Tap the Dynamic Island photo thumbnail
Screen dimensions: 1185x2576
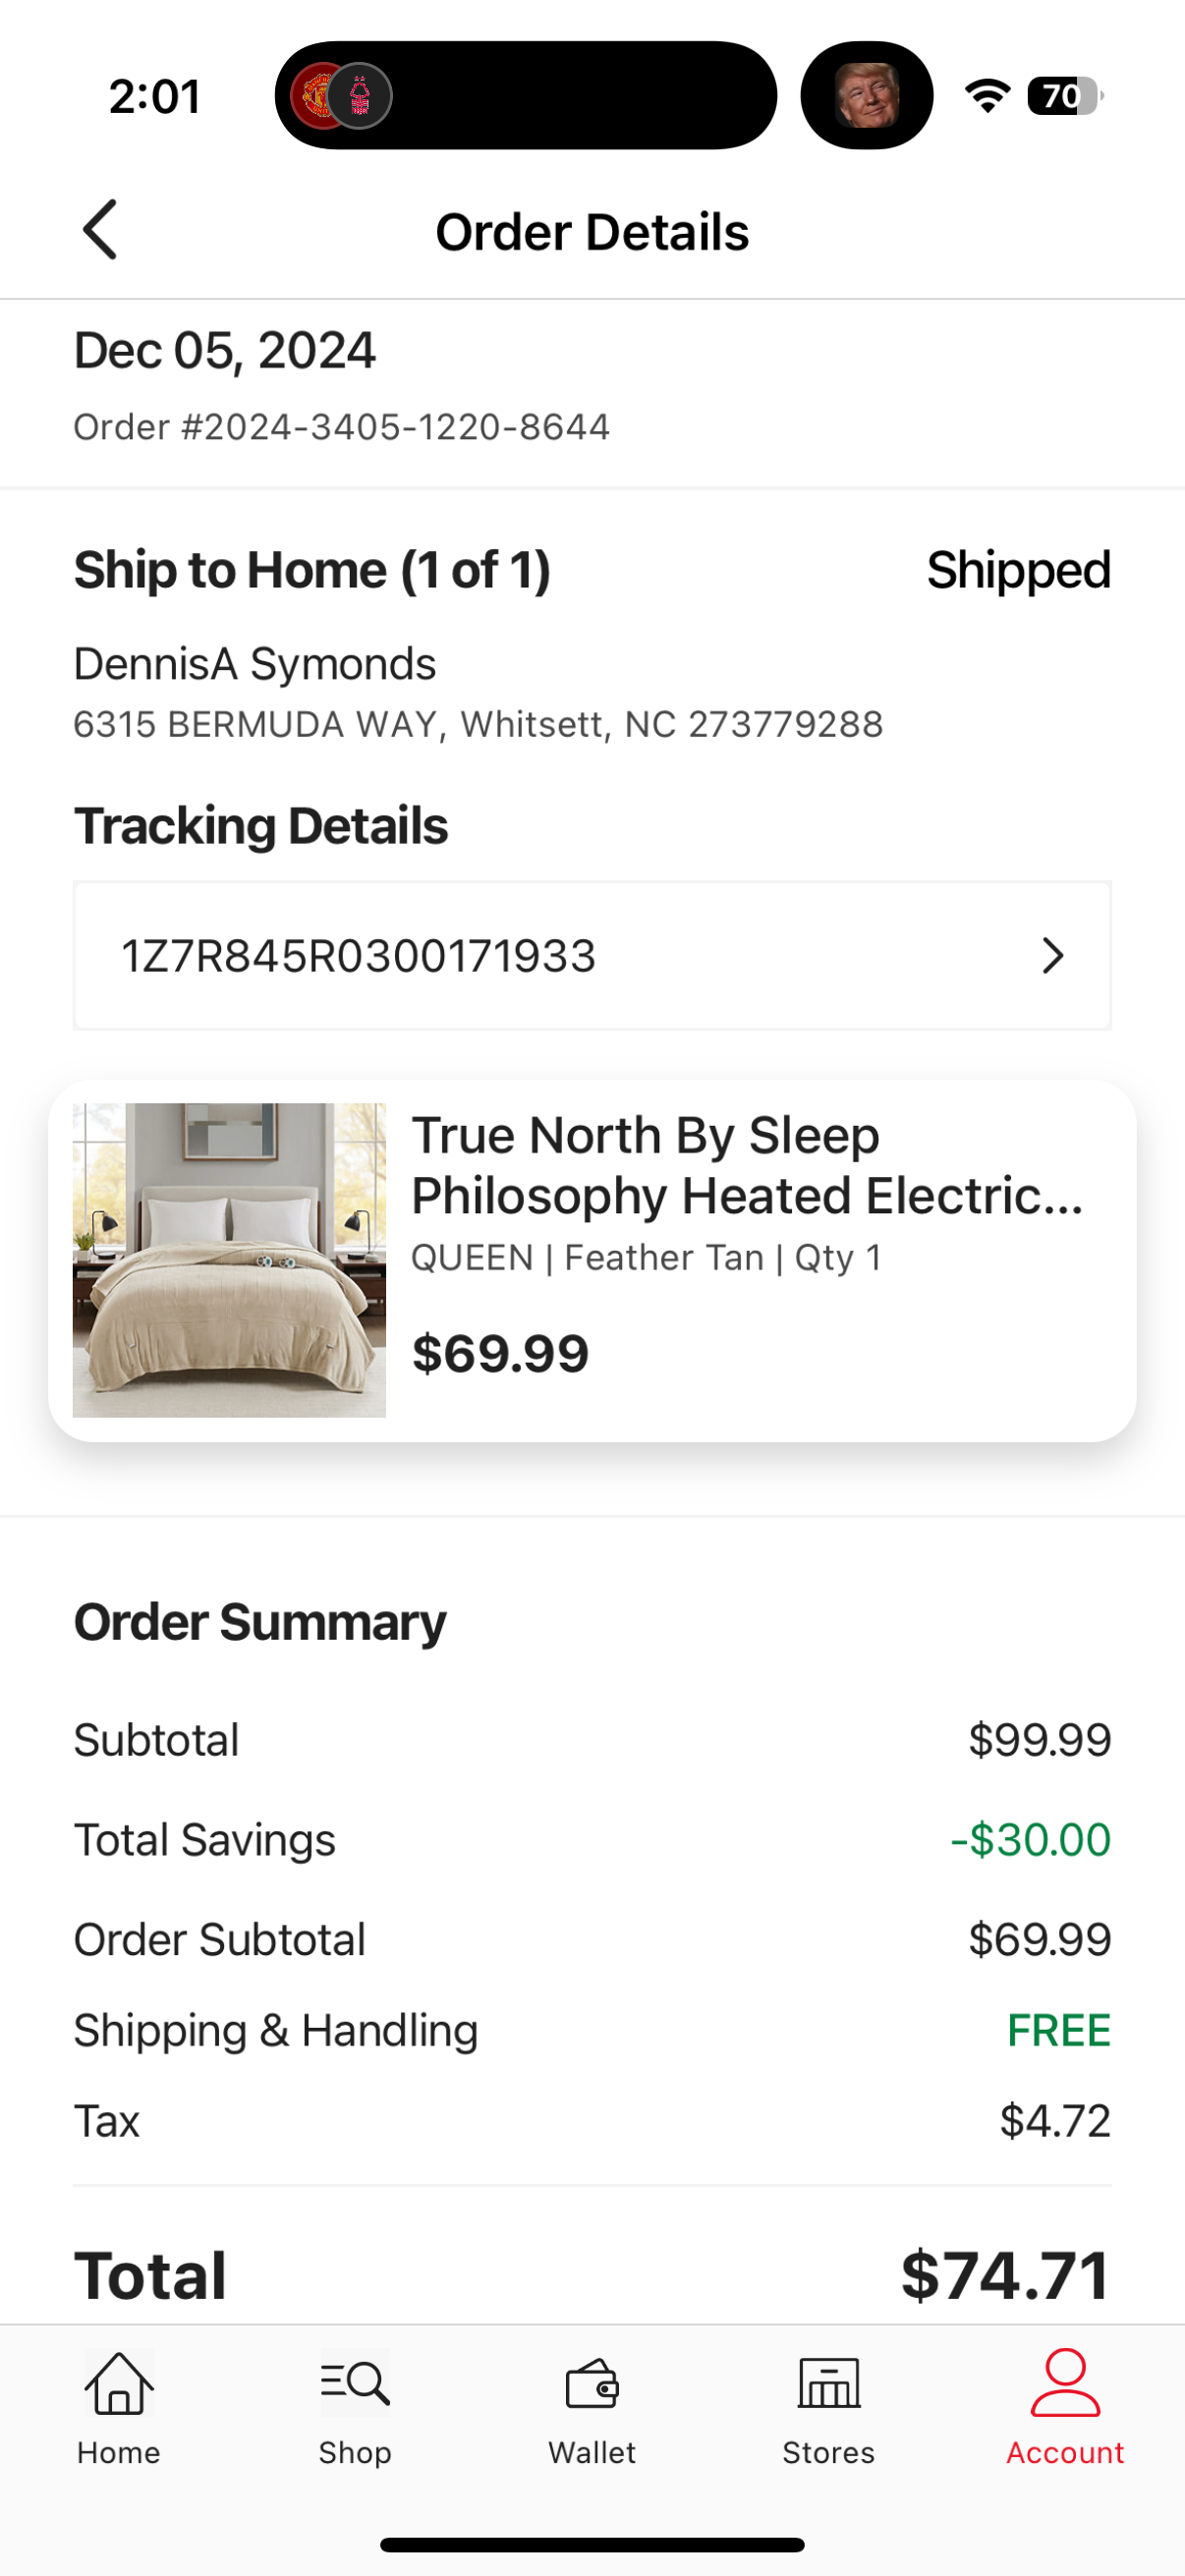[867, 96]
